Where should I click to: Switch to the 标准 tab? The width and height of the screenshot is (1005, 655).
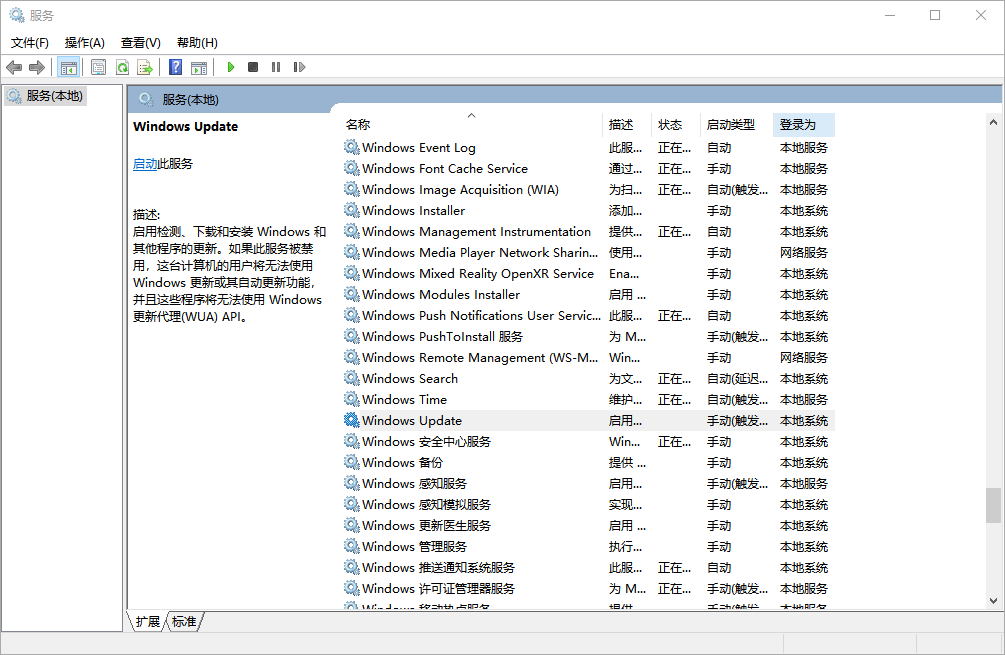(x=184, y=622)
